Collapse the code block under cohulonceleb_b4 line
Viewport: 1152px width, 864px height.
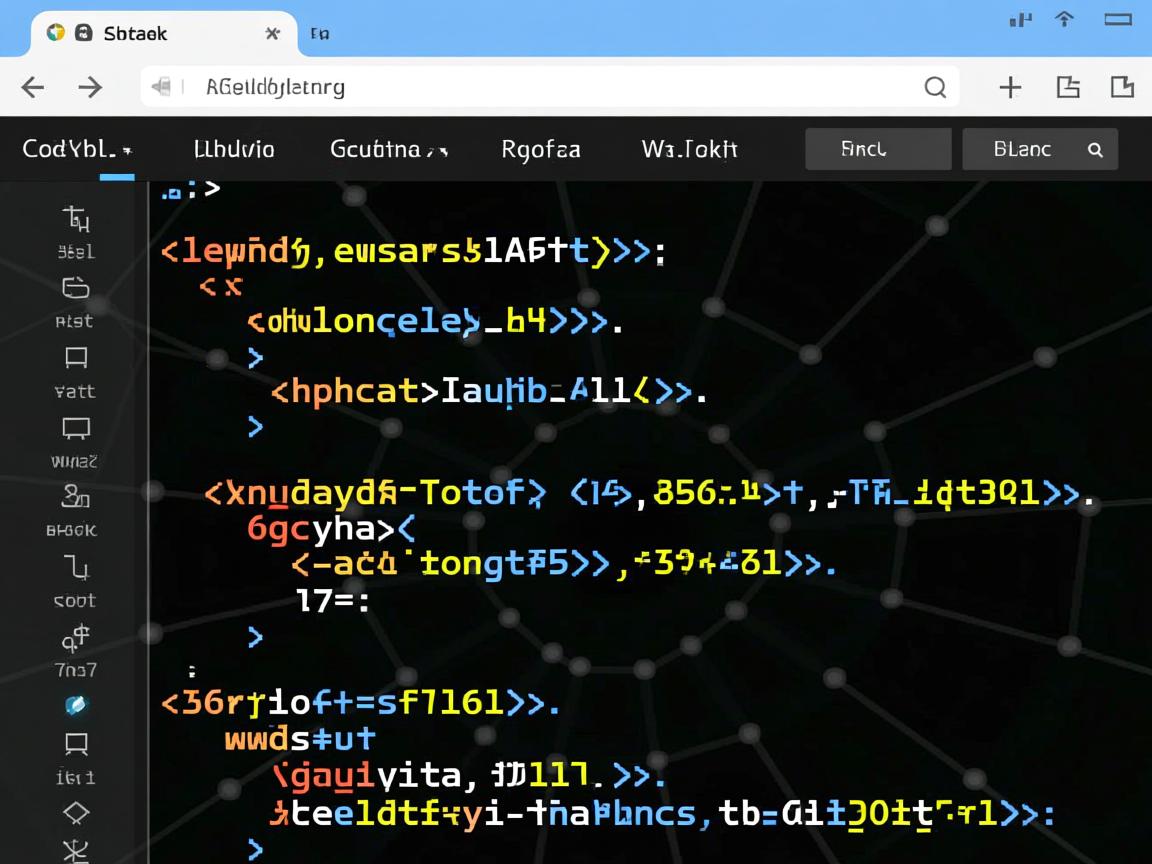pyautogui.click(x=255, y=357)
